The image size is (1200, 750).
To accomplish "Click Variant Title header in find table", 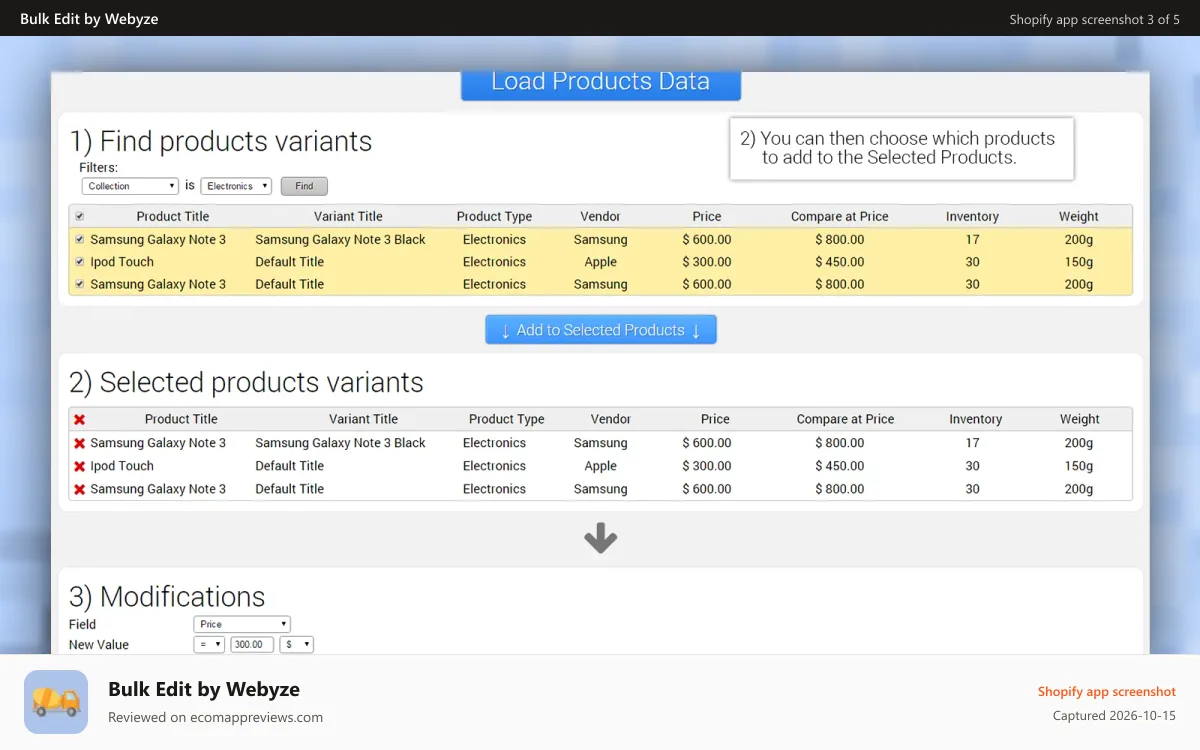I will [x=348, y=216].
